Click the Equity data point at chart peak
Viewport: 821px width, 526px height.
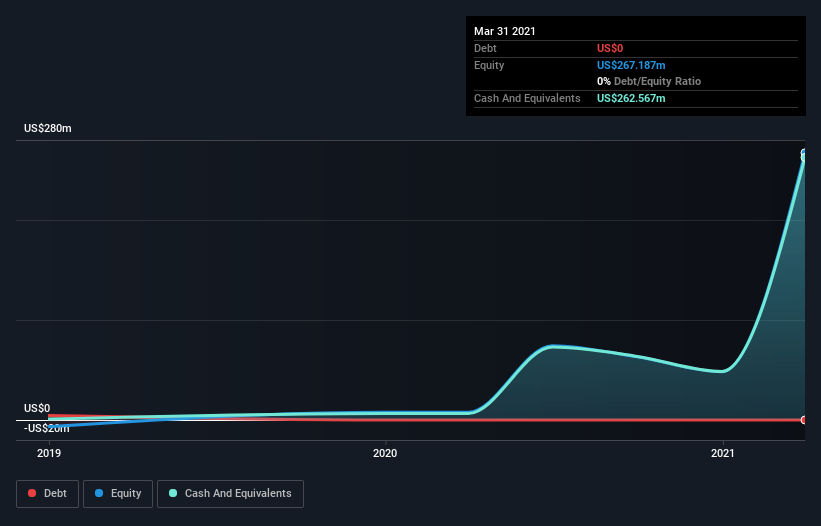click(804, 153)
